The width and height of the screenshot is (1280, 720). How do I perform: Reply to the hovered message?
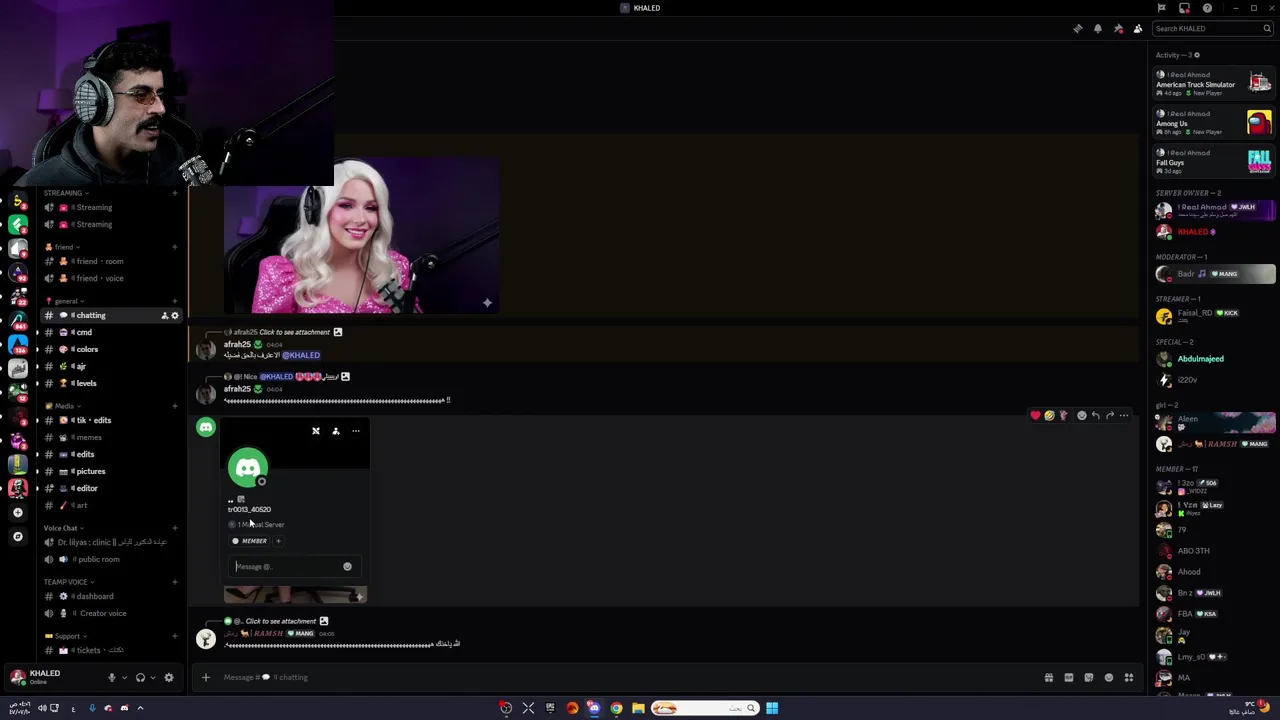click(1095, 415)
